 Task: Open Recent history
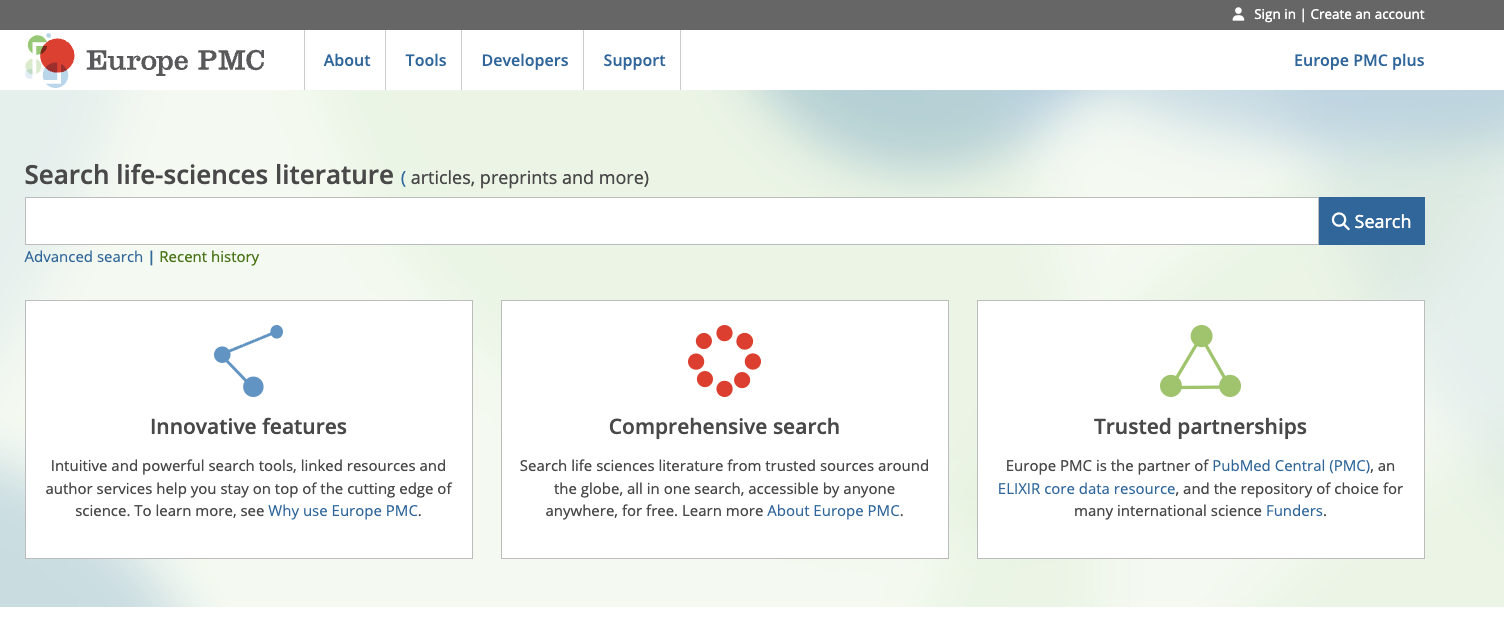point(209,257)
